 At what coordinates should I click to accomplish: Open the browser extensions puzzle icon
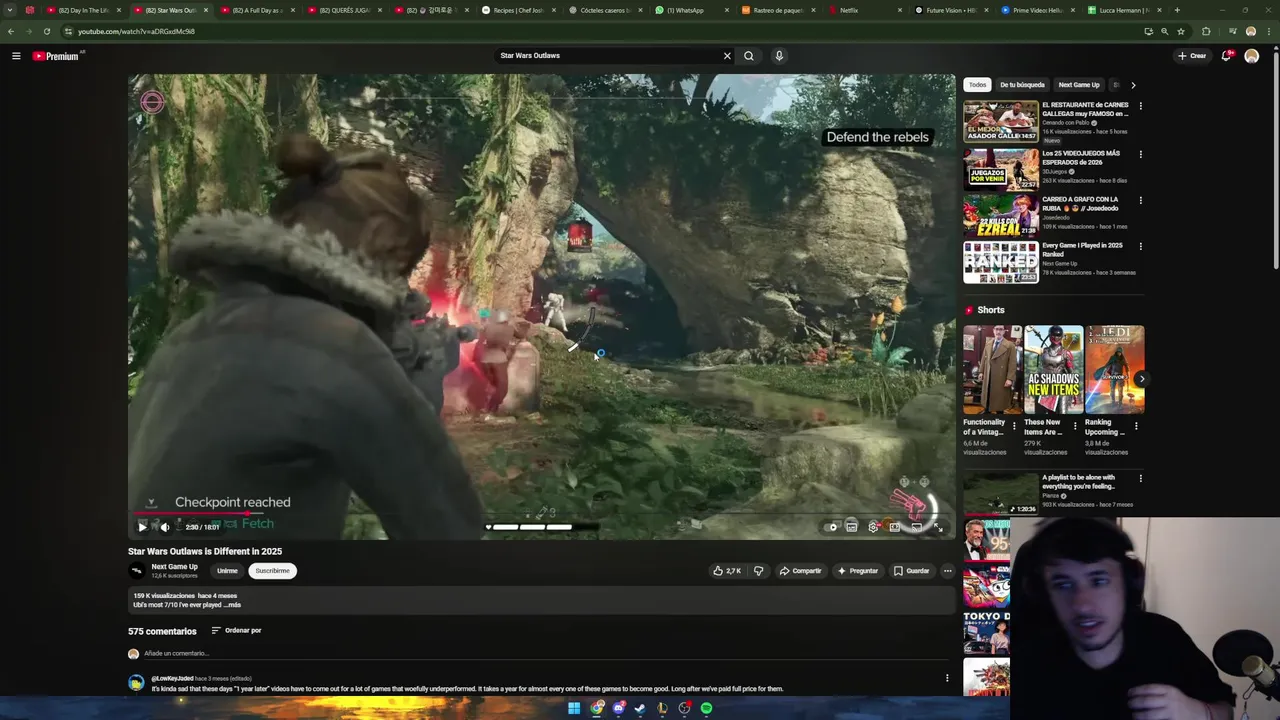(1206, 31)
